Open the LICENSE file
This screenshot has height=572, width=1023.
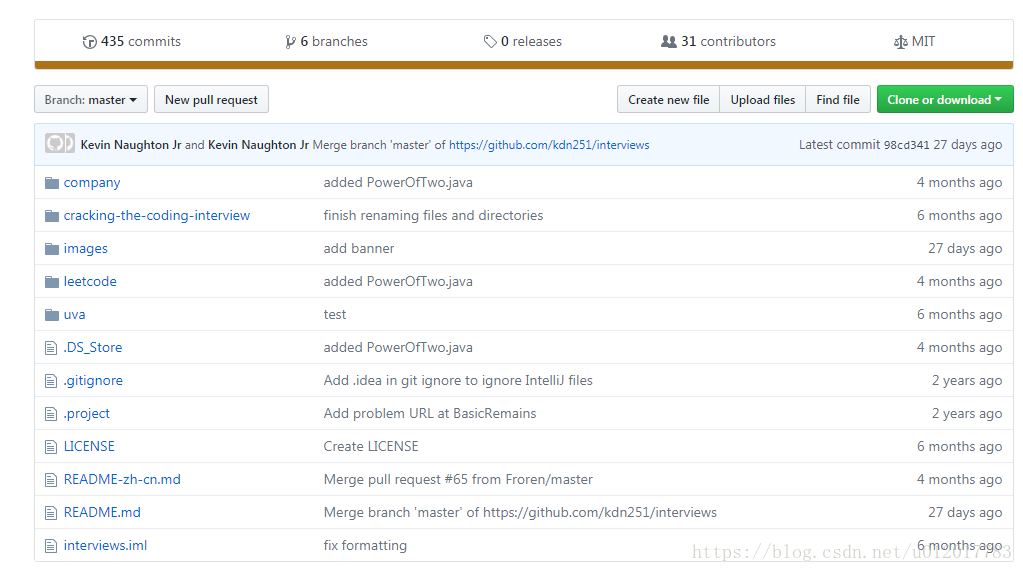89,446
